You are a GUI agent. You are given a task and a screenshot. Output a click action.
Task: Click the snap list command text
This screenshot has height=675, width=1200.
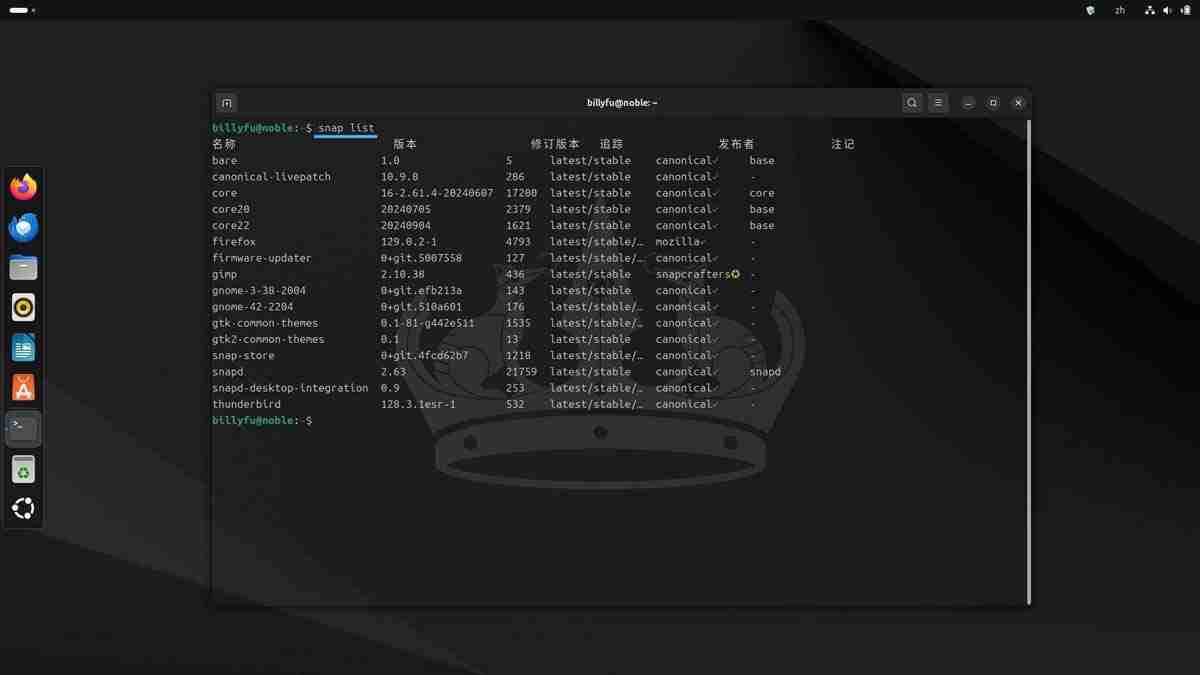pos(343,127)
